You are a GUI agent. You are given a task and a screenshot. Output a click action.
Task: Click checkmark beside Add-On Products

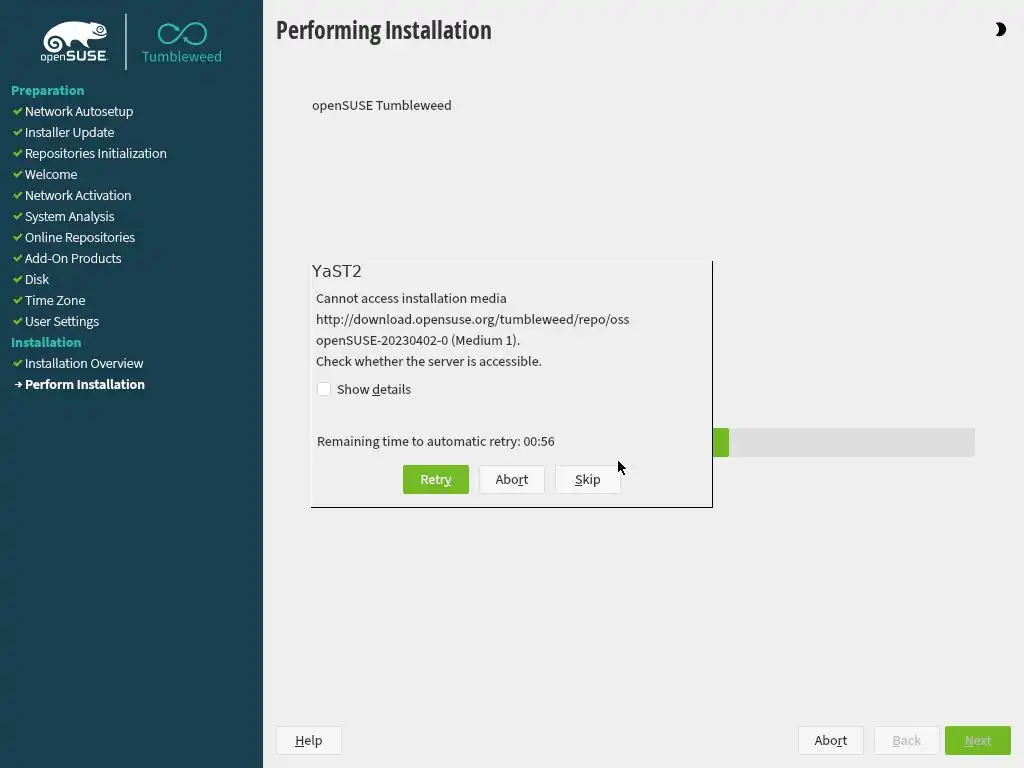[x=18, y=258]
